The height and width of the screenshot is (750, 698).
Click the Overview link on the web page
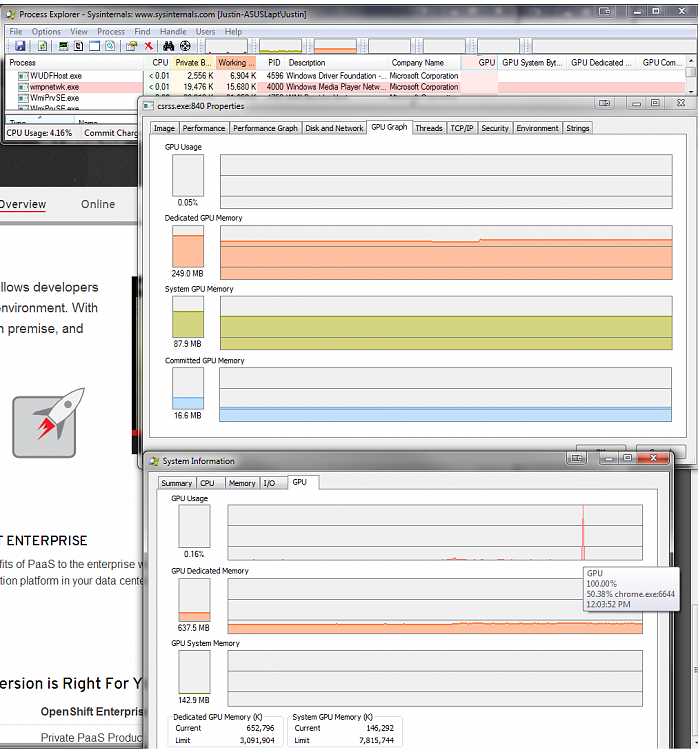click(x=22, y=204)
